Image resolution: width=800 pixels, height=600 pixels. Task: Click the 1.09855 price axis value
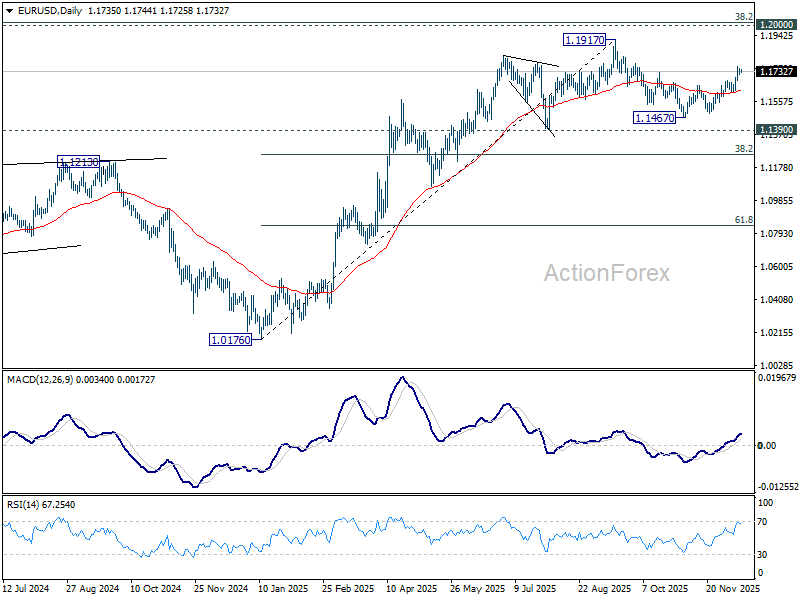point(777,201)
